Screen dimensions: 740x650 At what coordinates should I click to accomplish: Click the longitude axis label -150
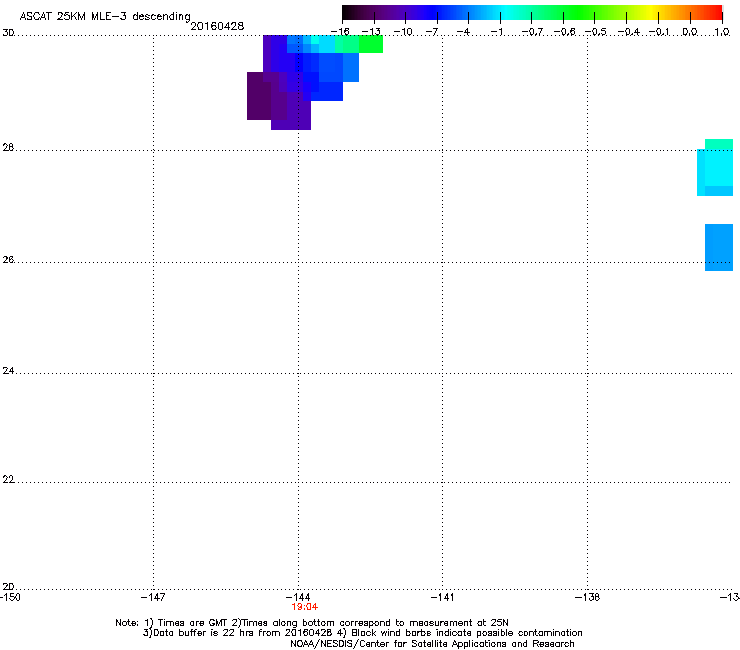tap(10, 597)
